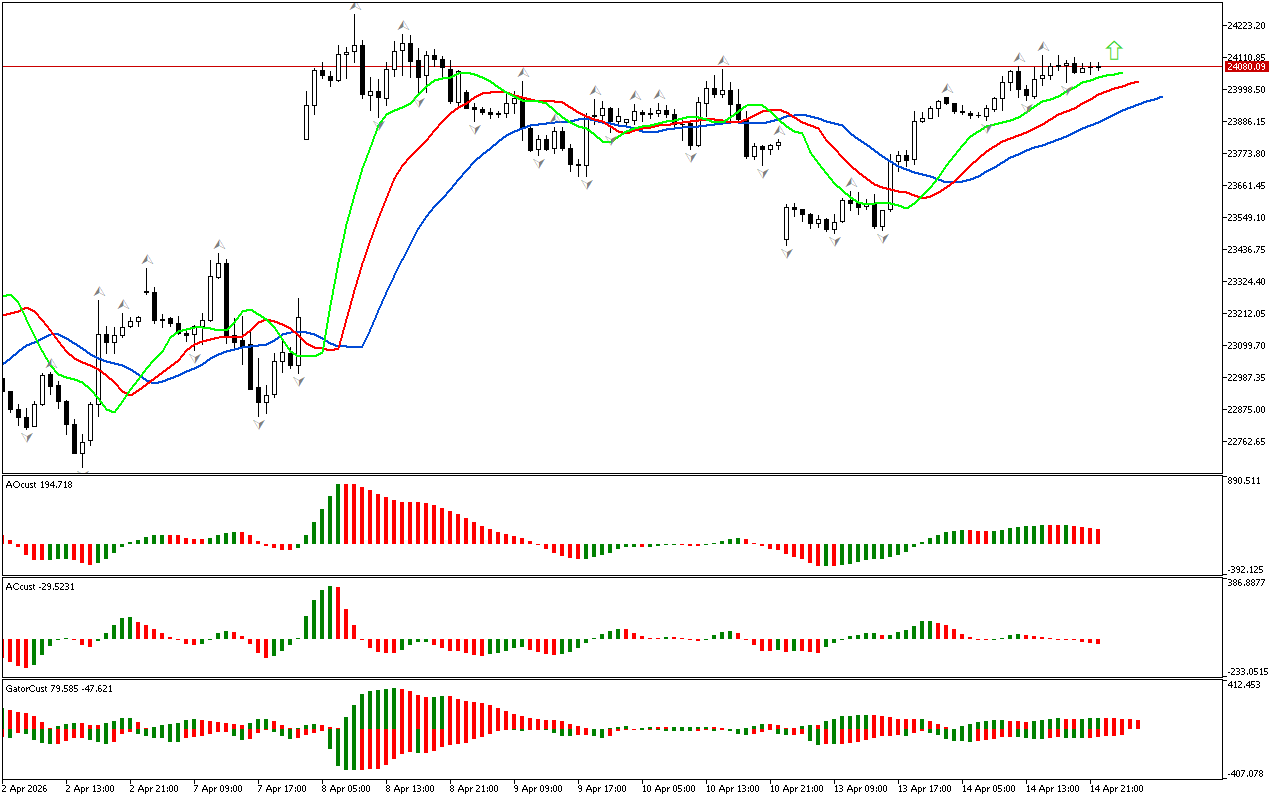This screenshot has height=800, width=1280.
Task: Click the 890.511 AOcust scale value
Action: point(1245,481)
